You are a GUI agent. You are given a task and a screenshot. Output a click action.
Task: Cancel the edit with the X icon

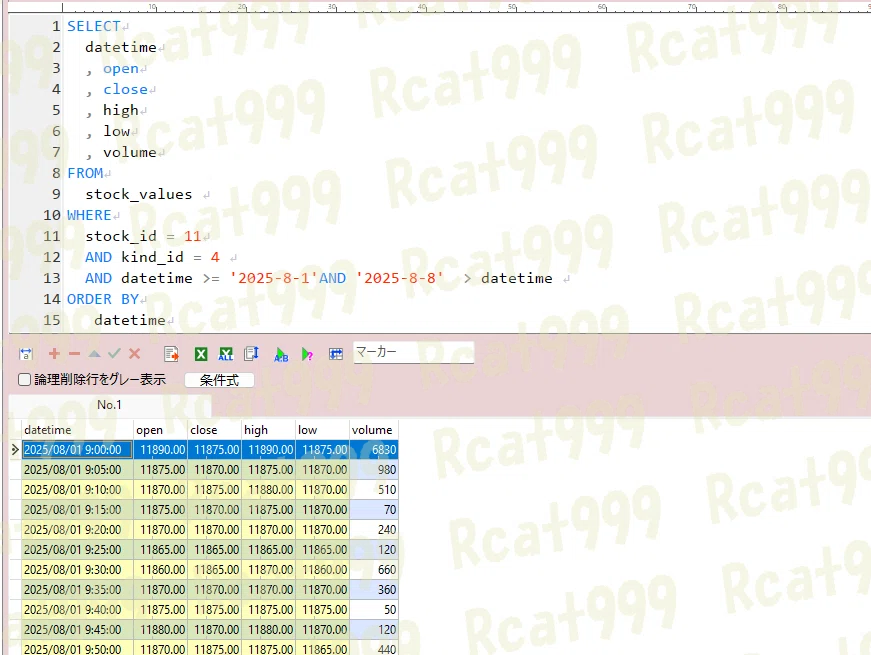[134, 353]
